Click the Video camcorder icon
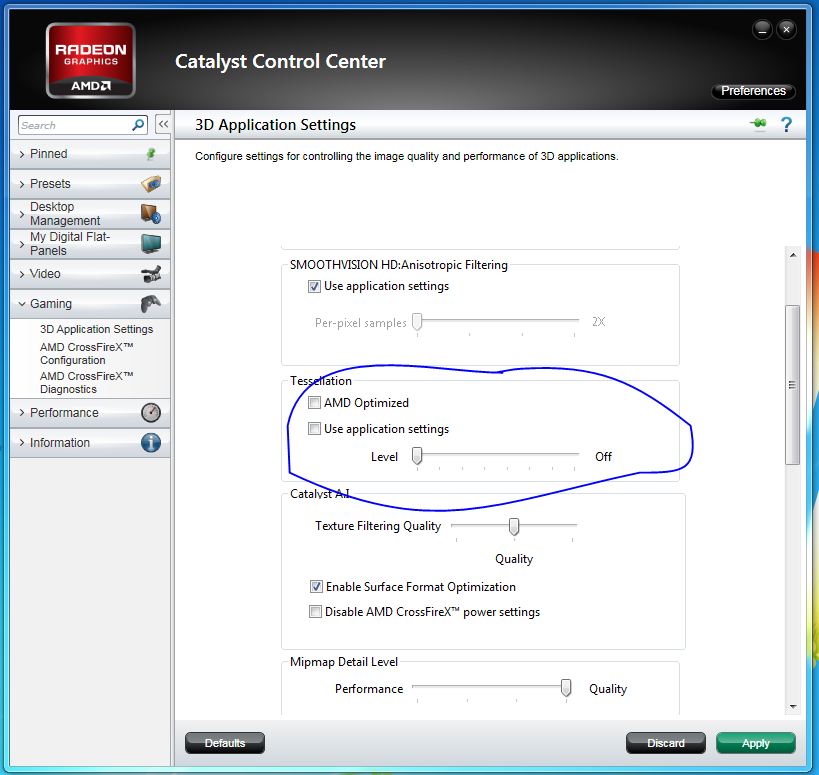The width and height of the screenshot is (819, 775). [x=151, y=274]
